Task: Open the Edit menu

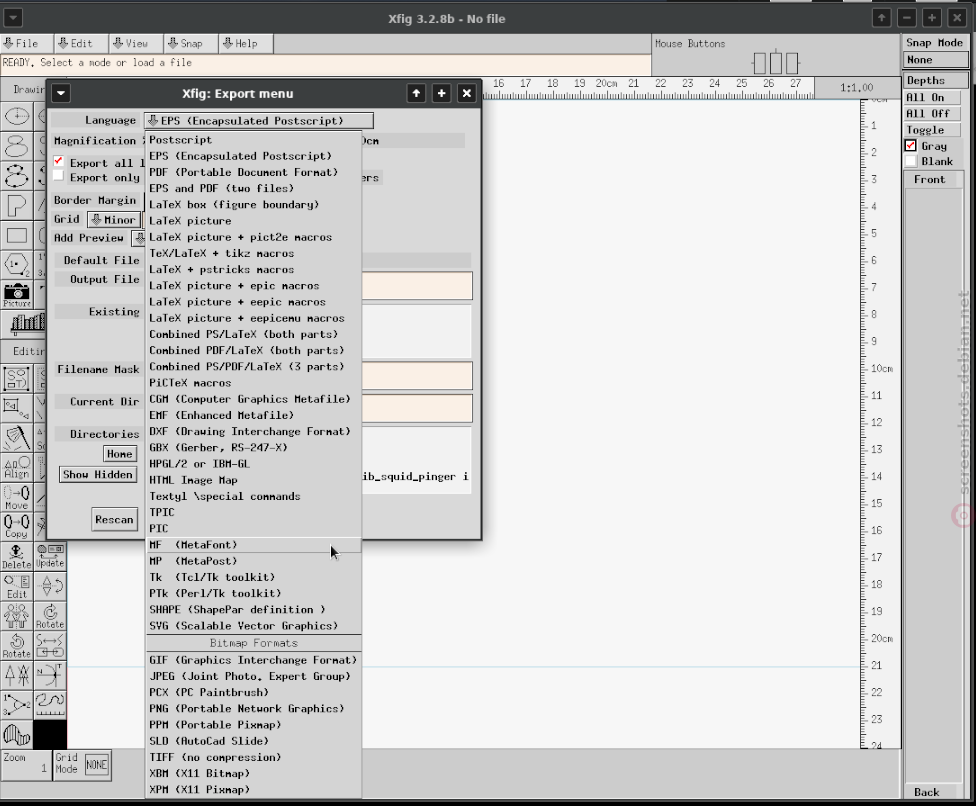Action: [x=82, y=44]
